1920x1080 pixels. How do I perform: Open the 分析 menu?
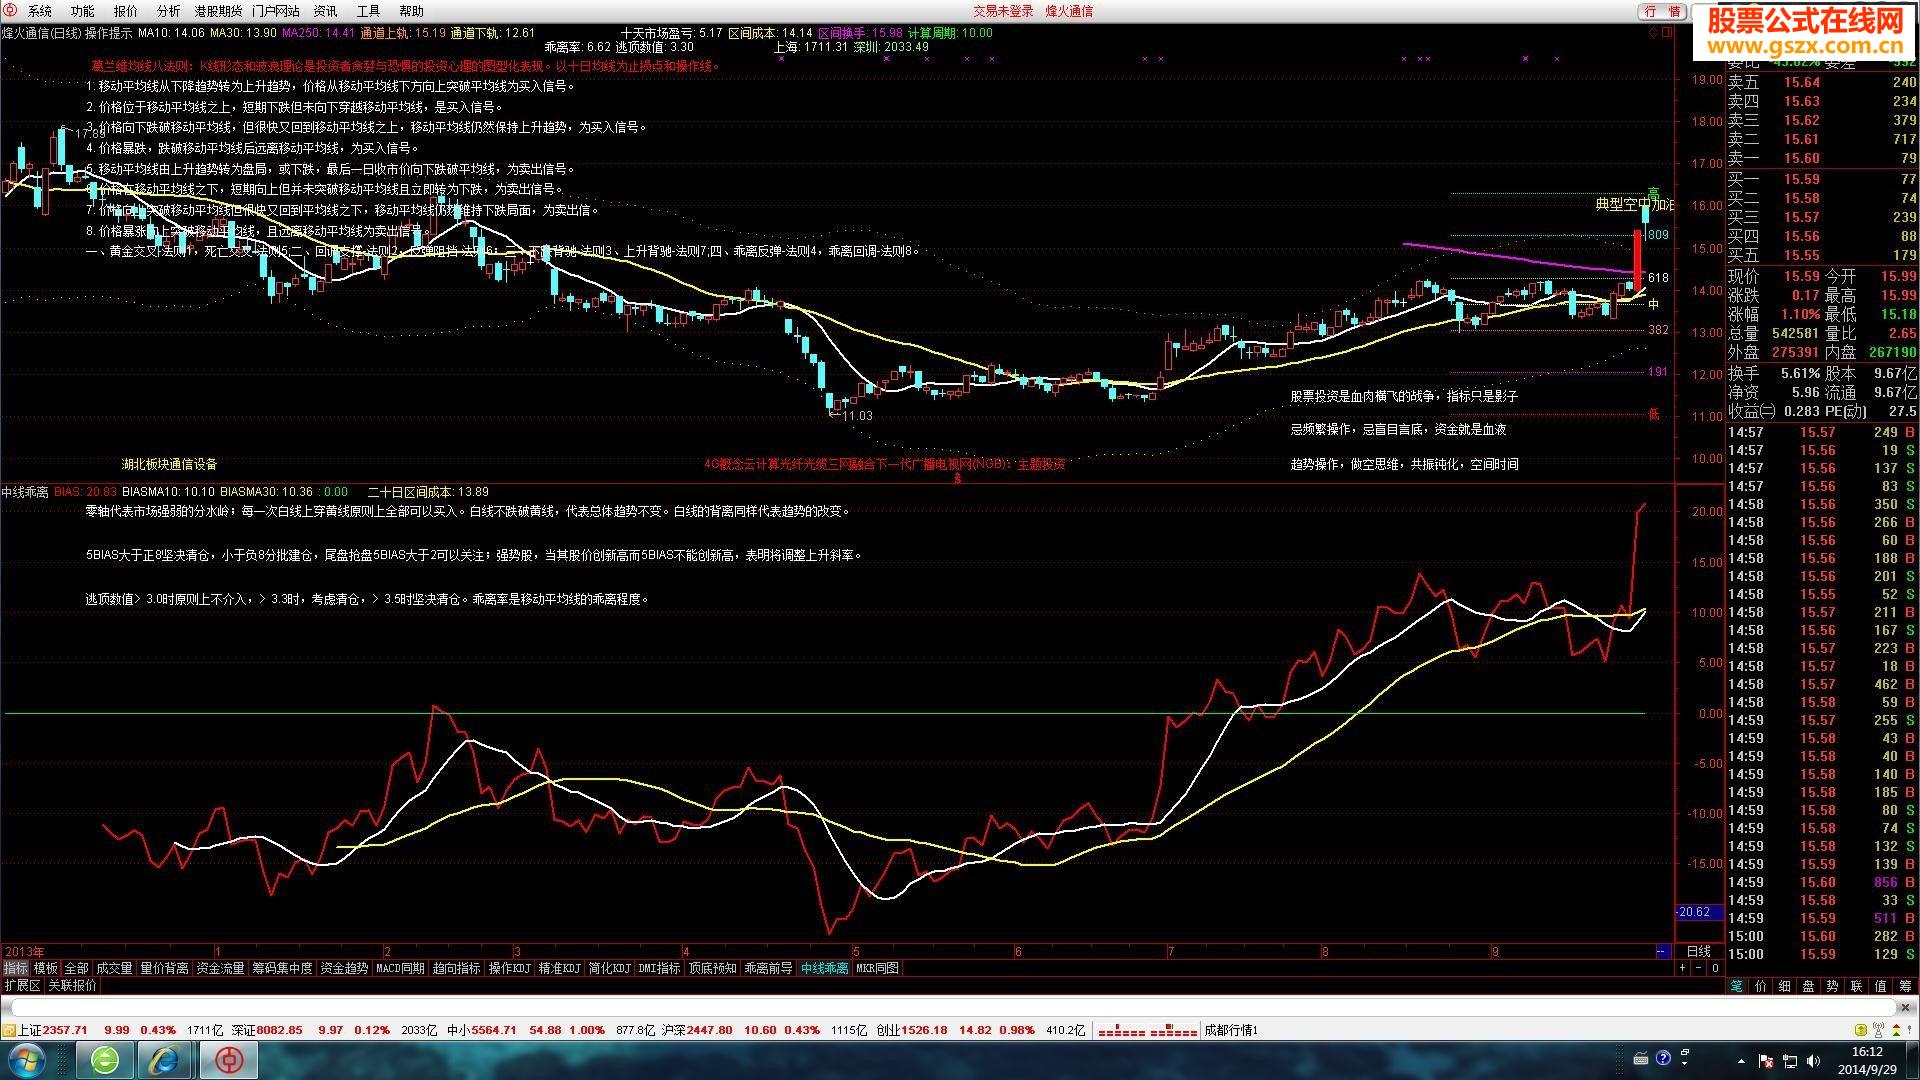pyautogui.click(x=169, y=11)
